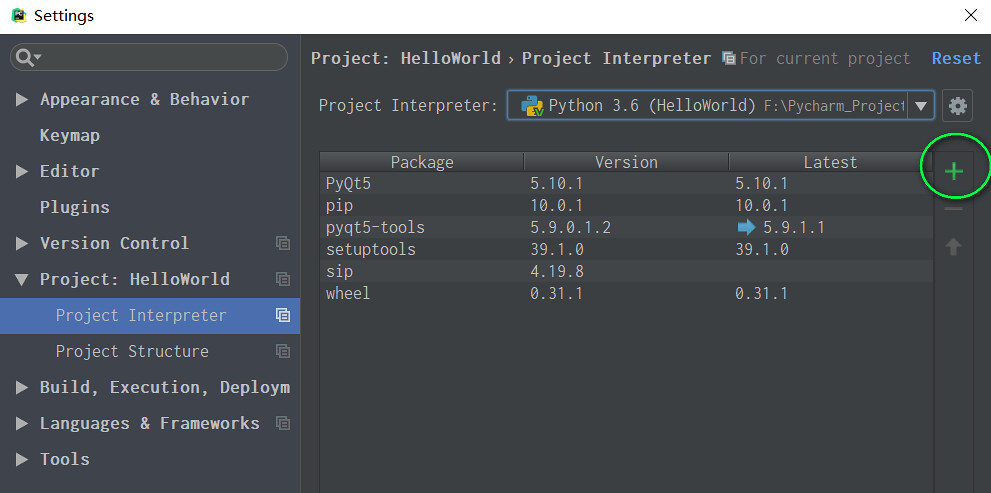Click the copy icon beside Project Structure
The image size is (991, 493).
[283, 351]
